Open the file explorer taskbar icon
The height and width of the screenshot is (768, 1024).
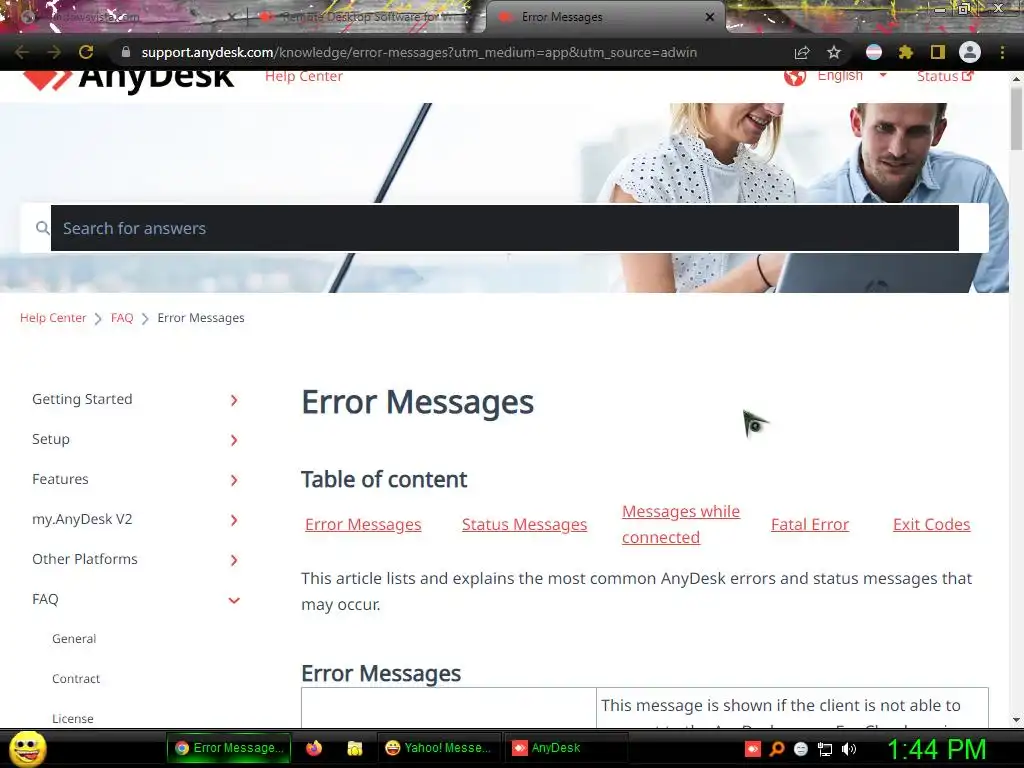(355, 748)
